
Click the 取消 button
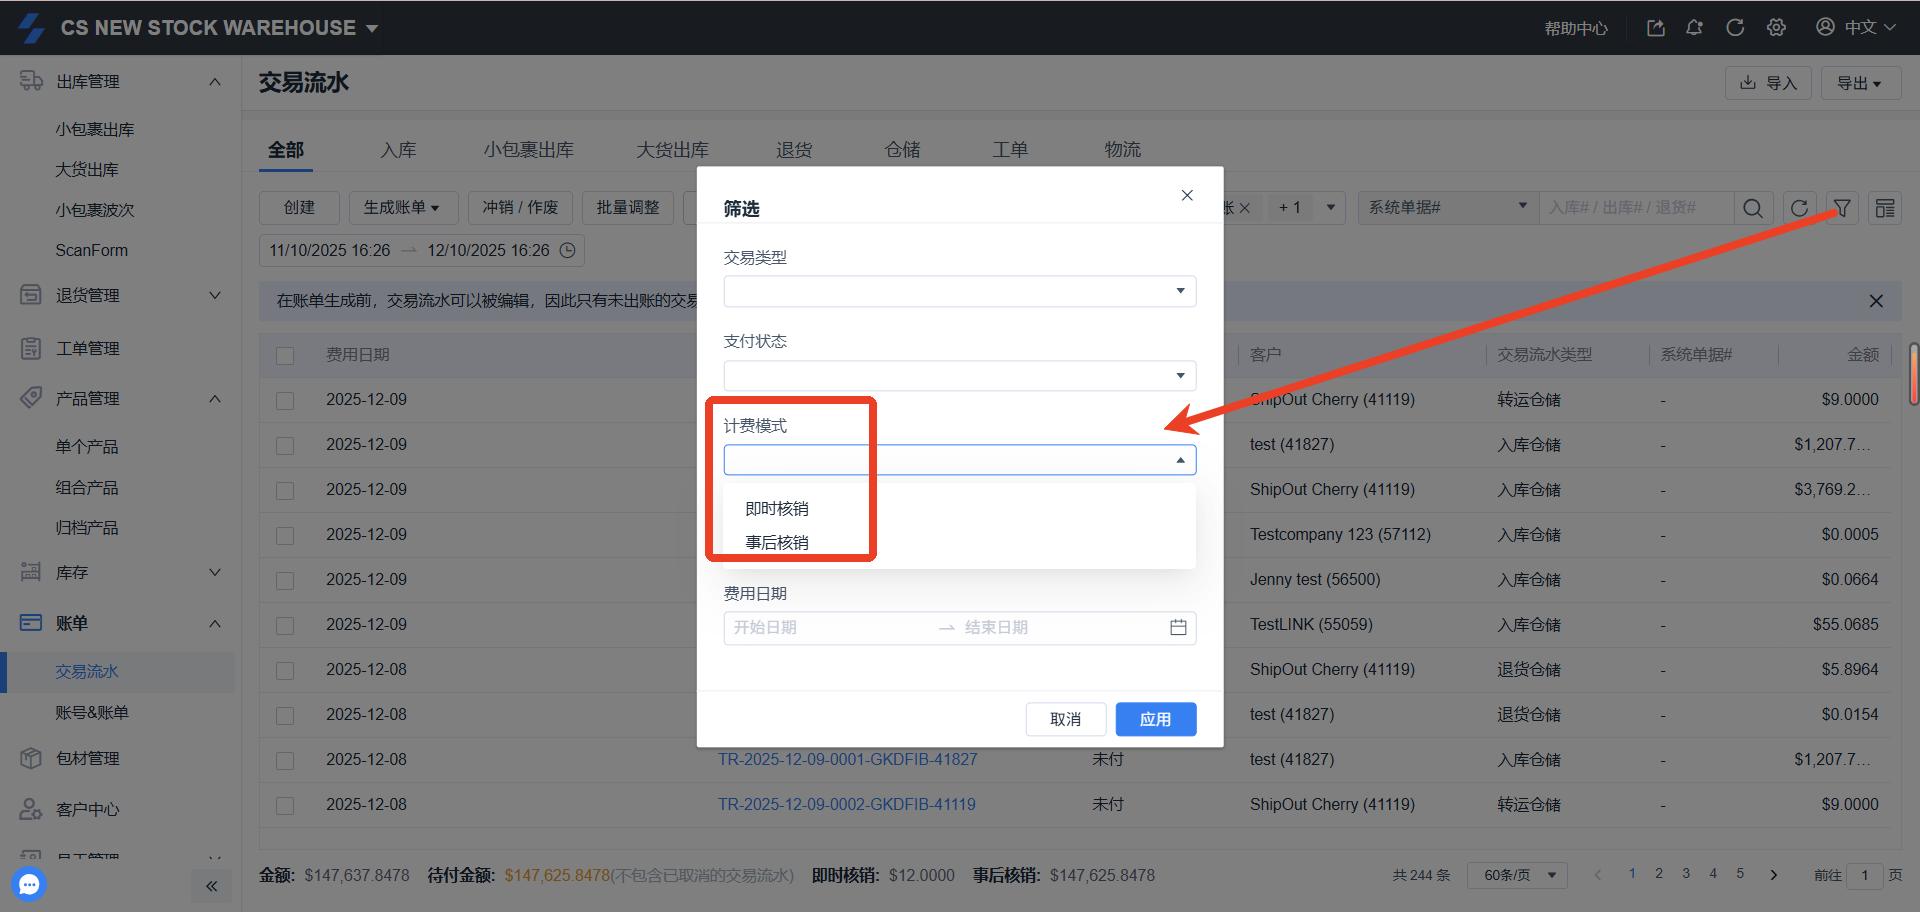pos(1065,719)
